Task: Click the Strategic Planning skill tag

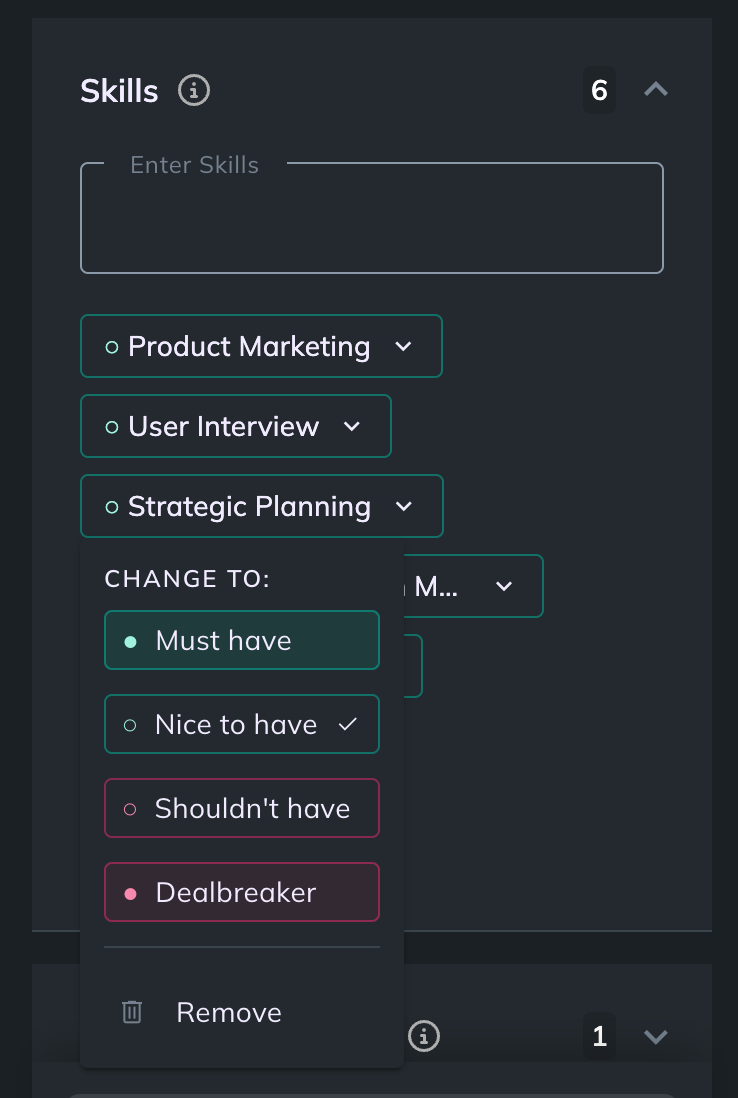Action: (x=262, y=506)
